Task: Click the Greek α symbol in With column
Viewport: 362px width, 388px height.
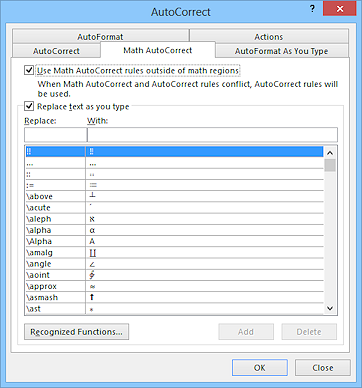Action: 92,230
